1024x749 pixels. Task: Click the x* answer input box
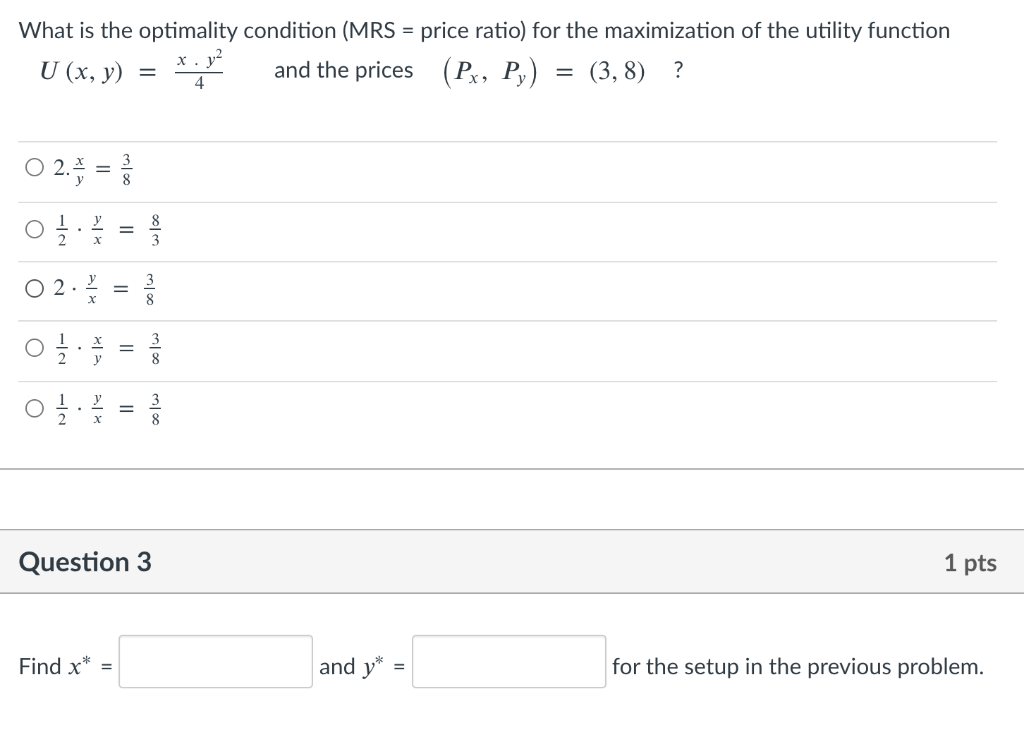pyautogui.click(x=216, y=661)
